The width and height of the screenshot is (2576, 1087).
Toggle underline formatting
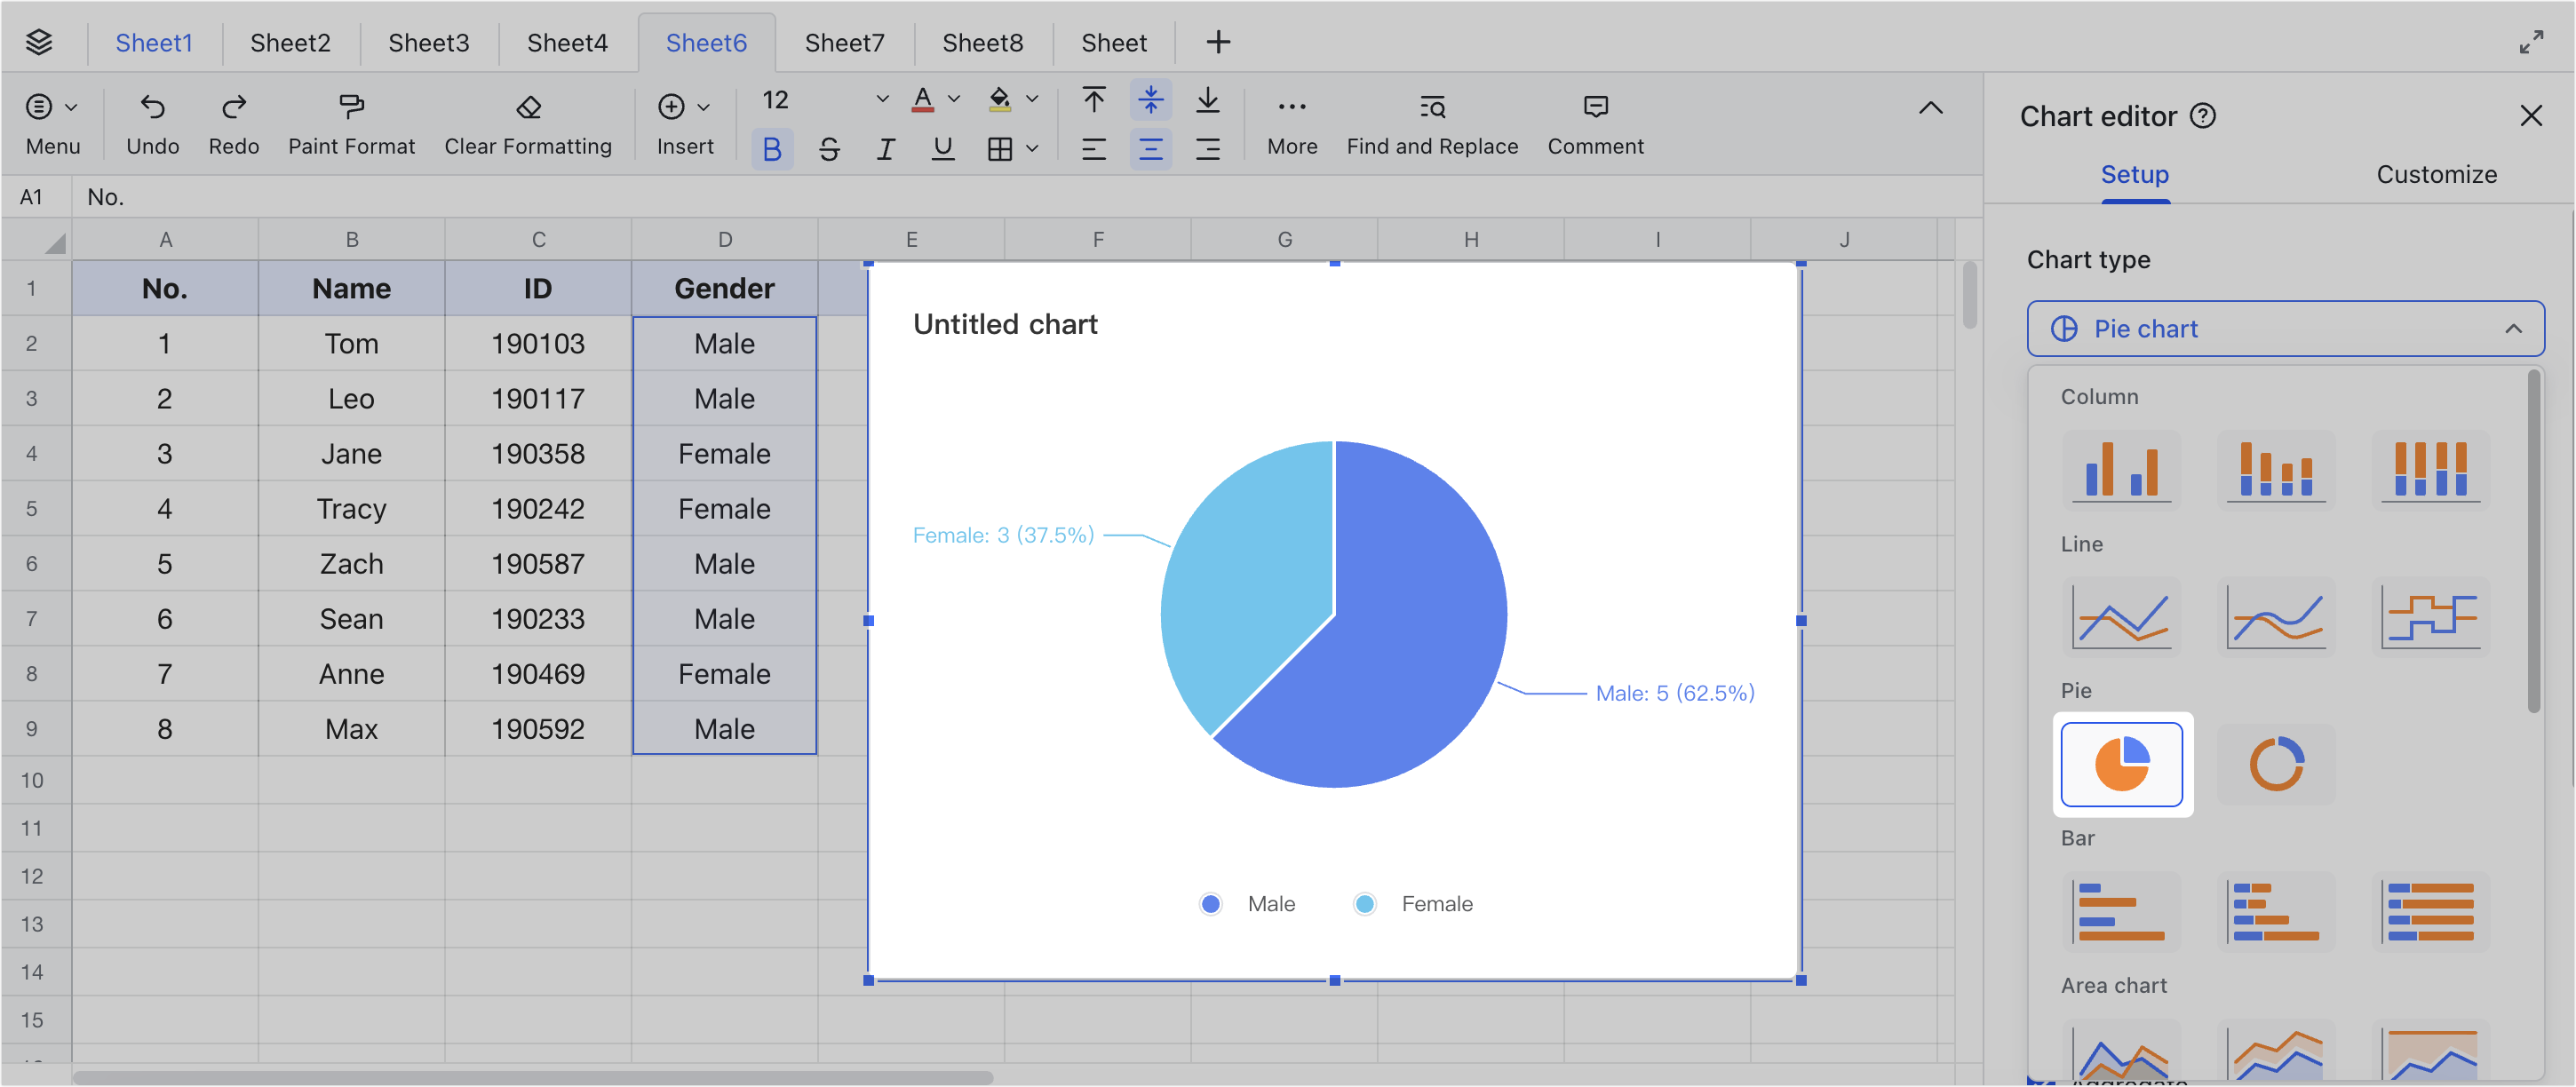tap(942, 148)
